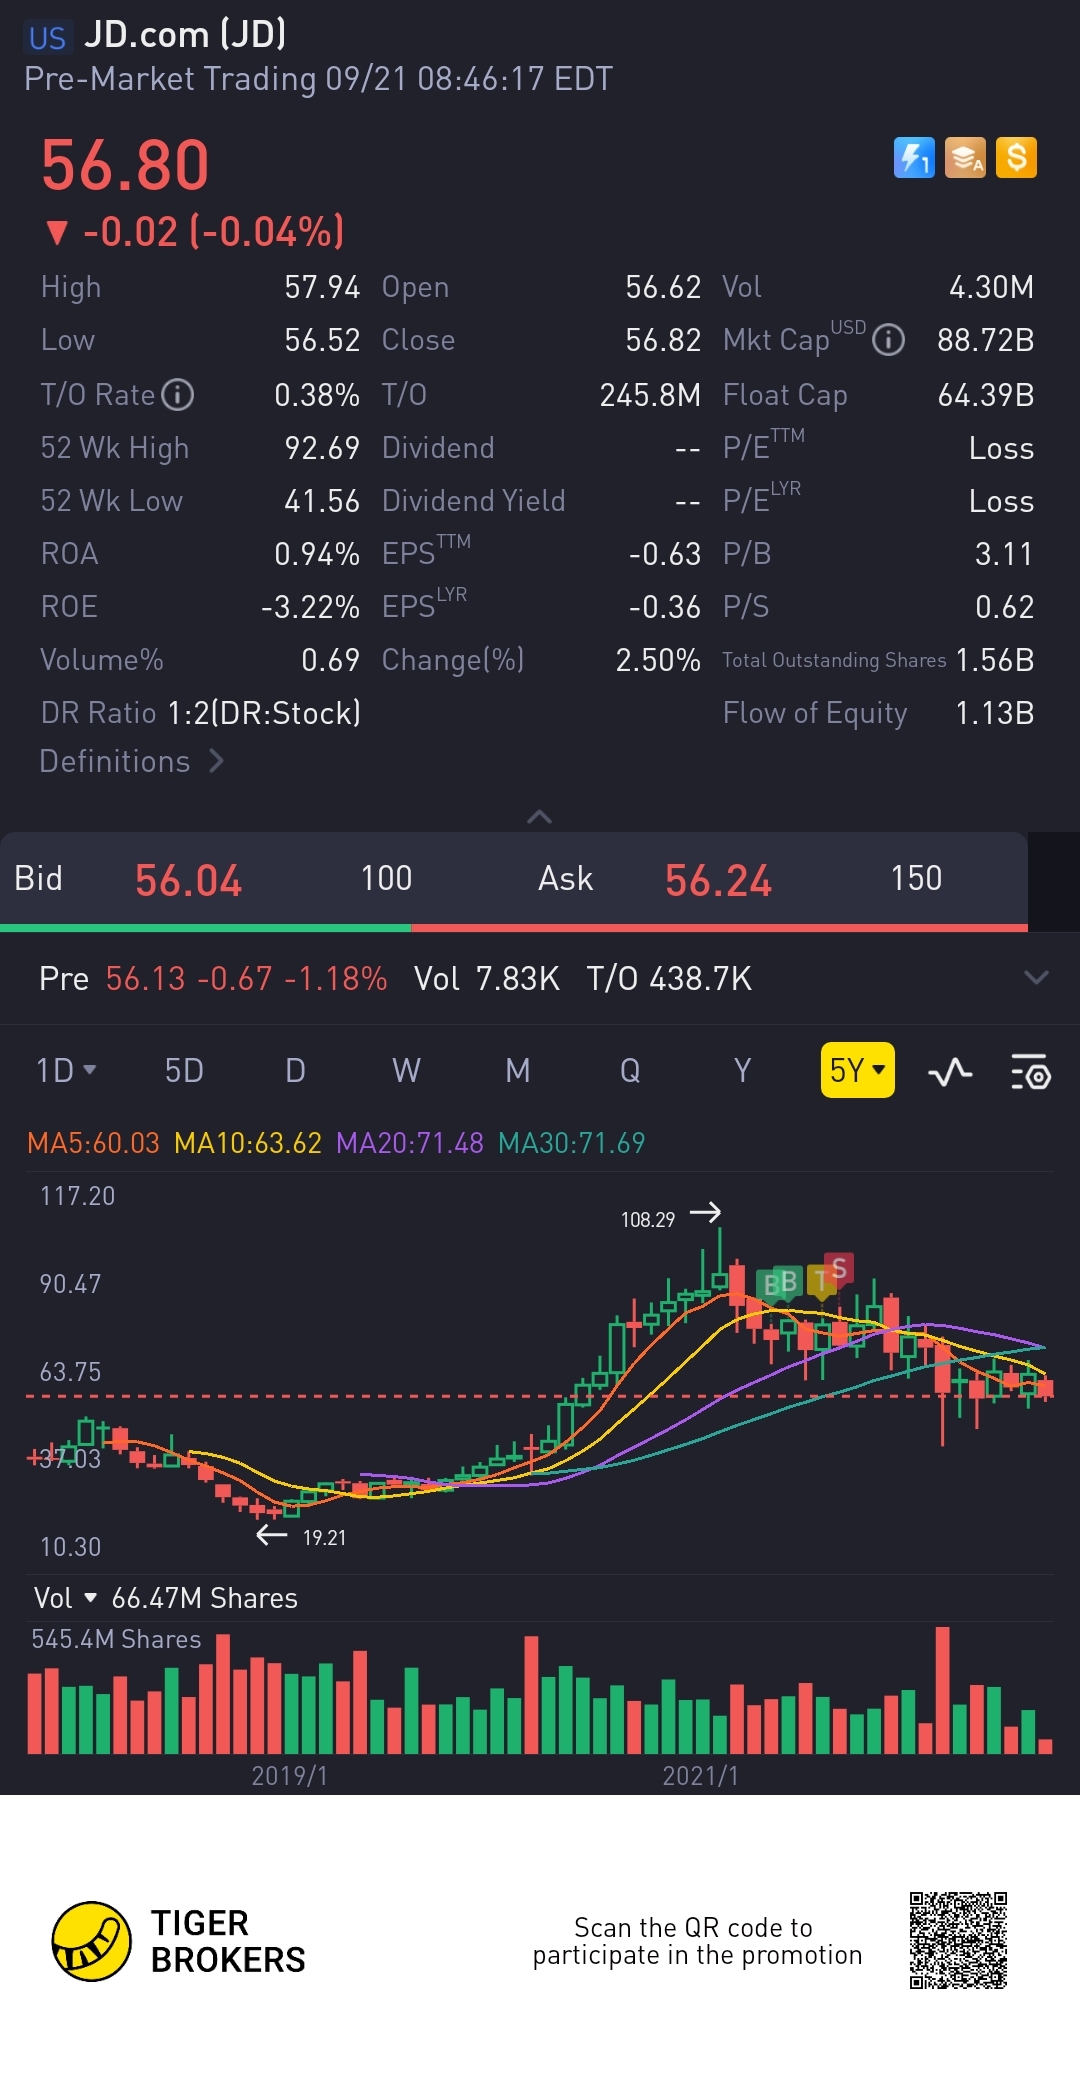
Task: Open the Mkt Cap info icon
Action: click(888, 341)
